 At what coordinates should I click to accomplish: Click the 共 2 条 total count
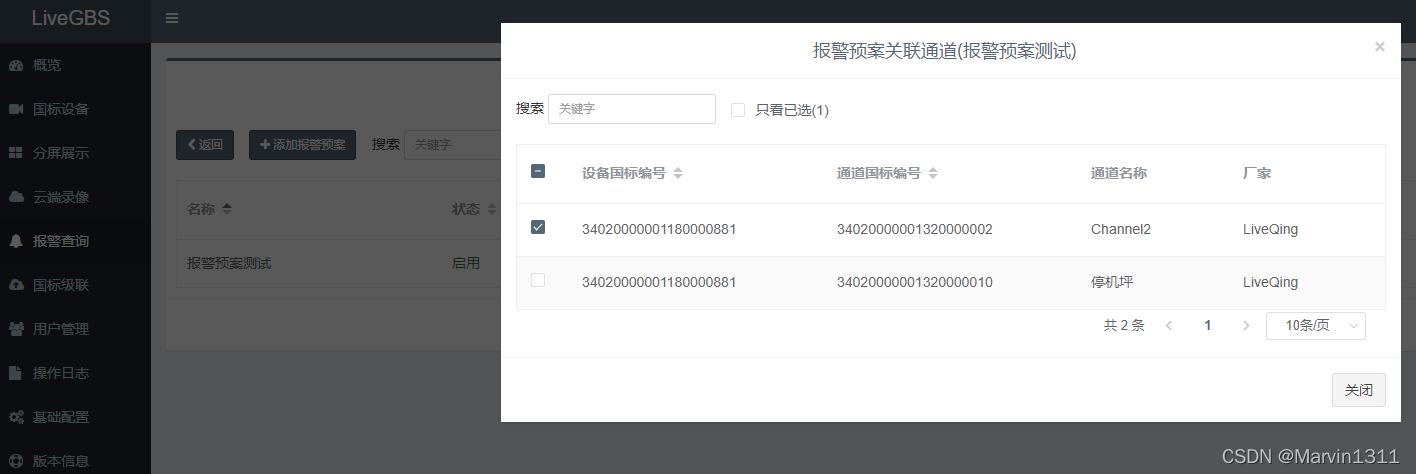tap(1124, 325)
